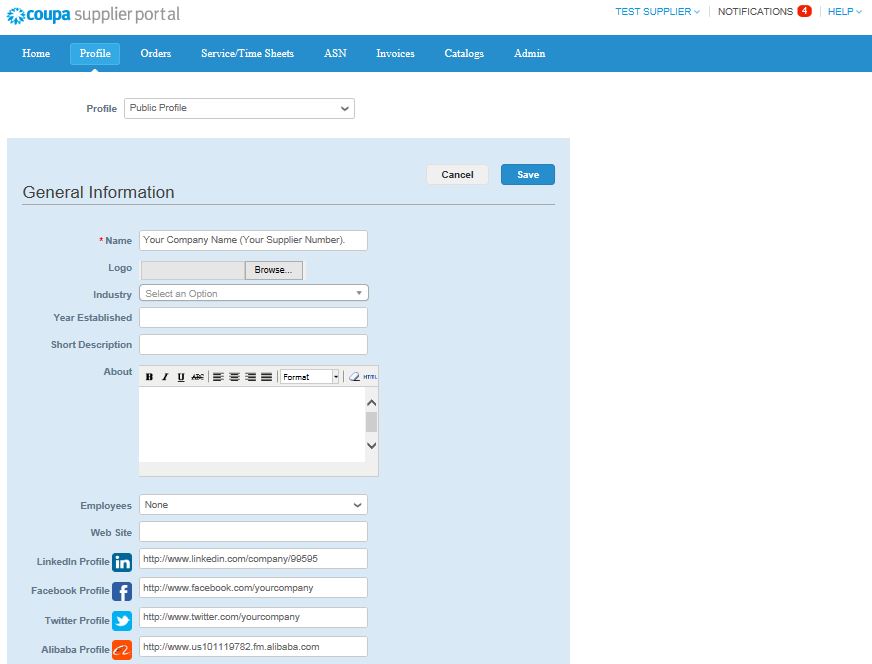Center align the About text
Image resolution: width=872 pixels, height=664 pixels.
tap(234, 377)
